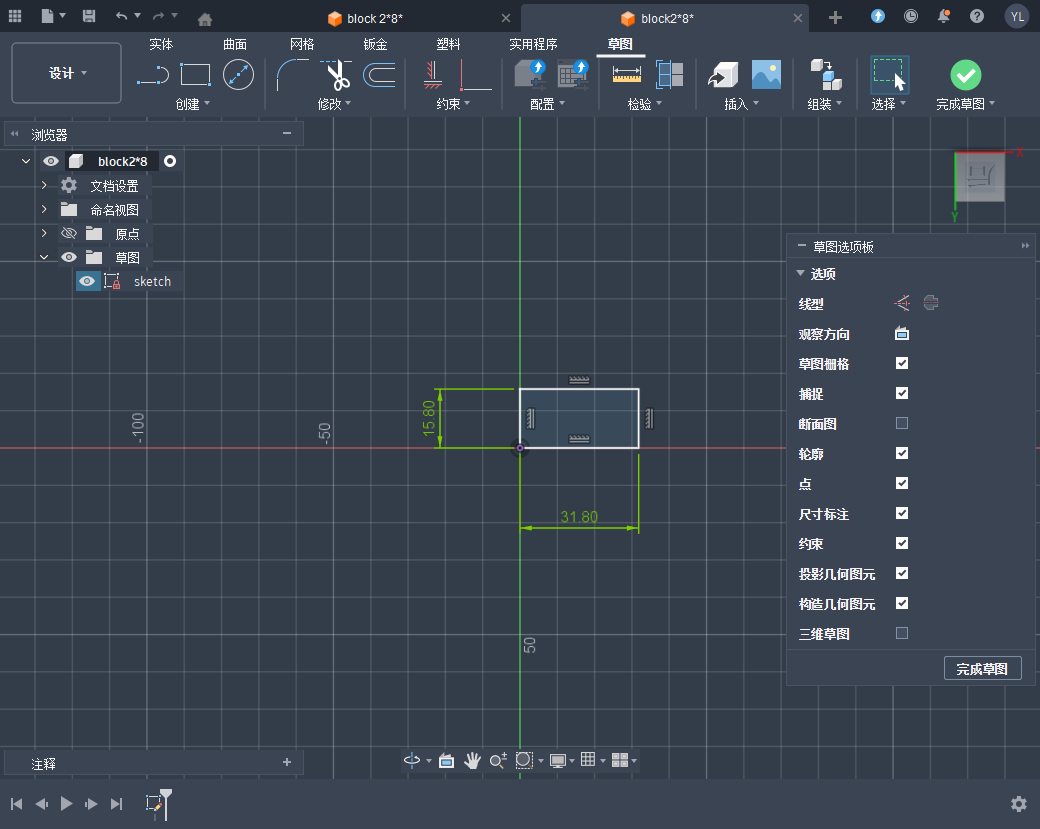1040x829 pixels.
Task: Open the Help question mark icon
Action: pyautogui.click(x=977, y=16)
